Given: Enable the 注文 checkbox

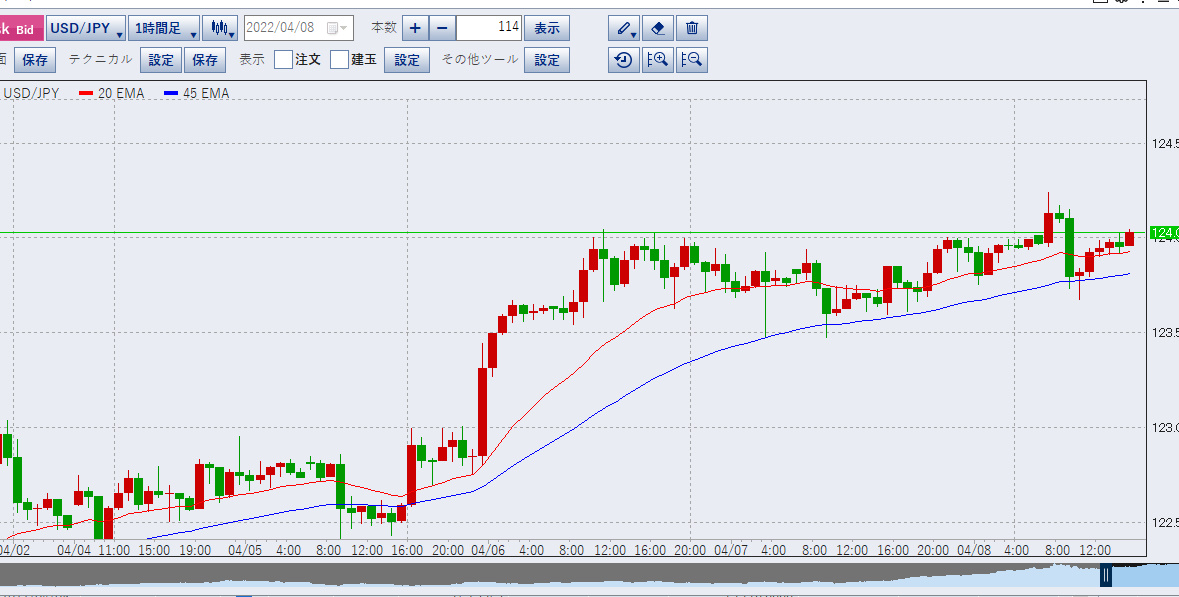Looking at the screenshot, I should tap(283, 60).
